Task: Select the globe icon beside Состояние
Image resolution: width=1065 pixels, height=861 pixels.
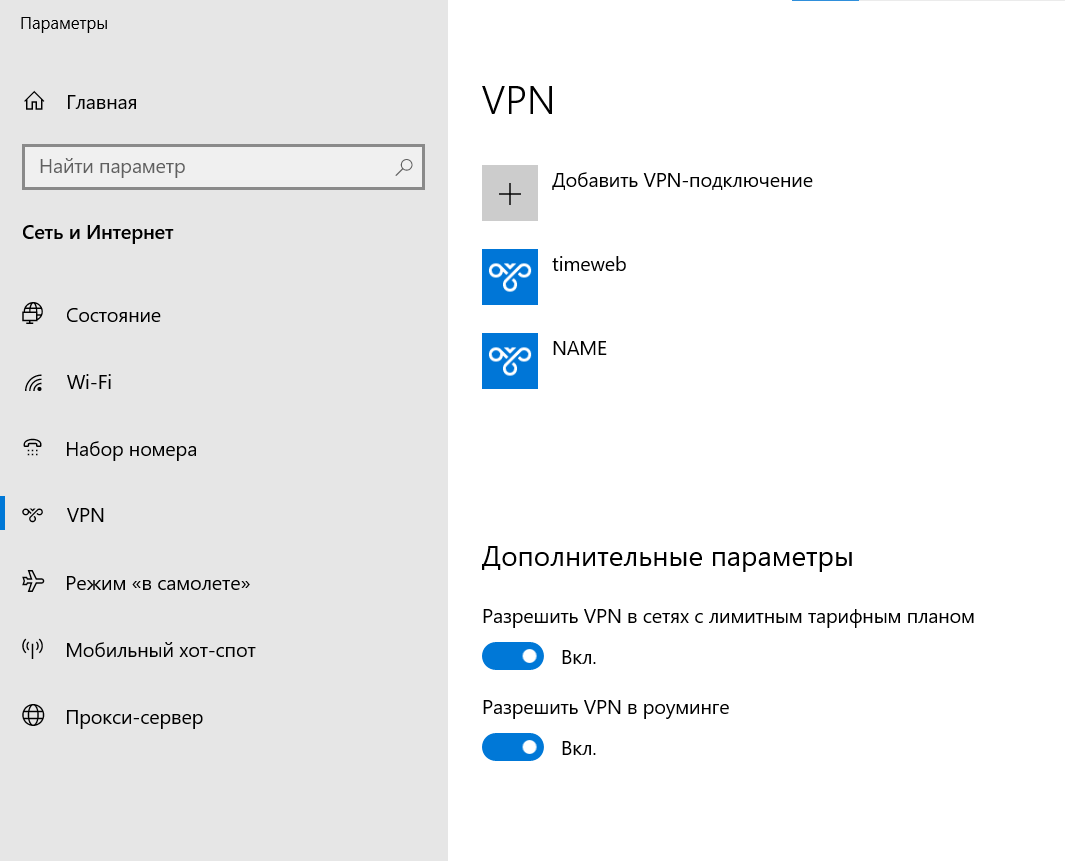Action: (x=33, y=313)
